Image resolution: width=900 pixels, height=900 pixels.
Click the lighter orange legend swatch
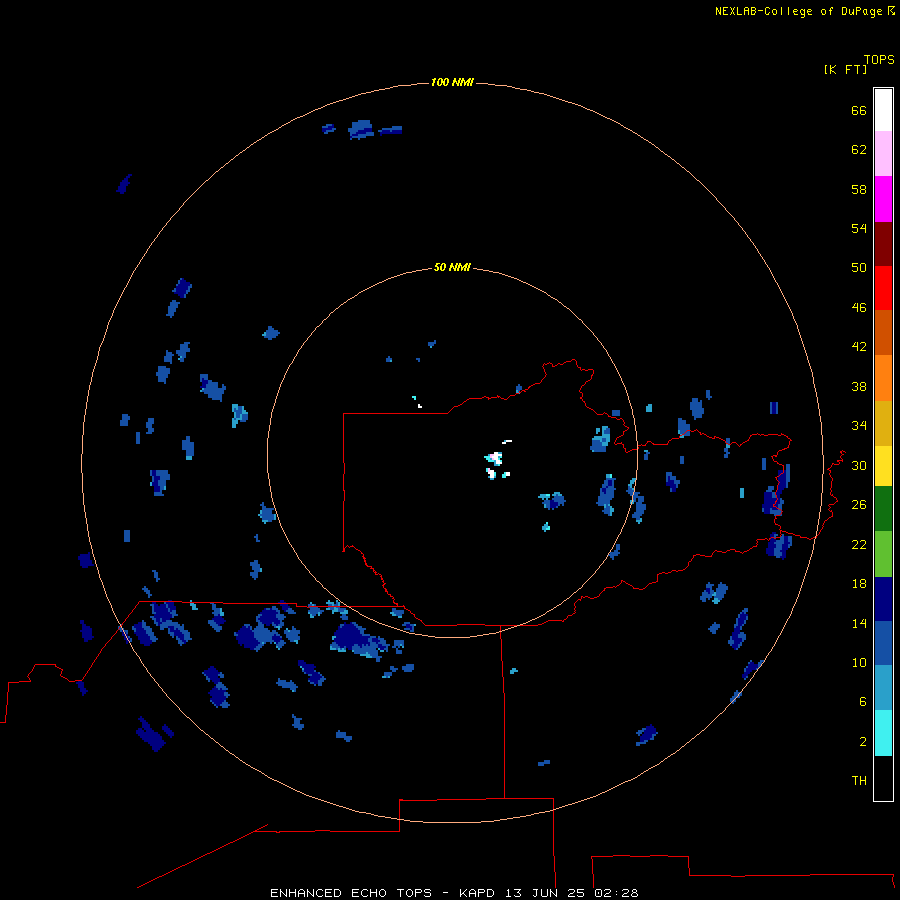[883, 378]
